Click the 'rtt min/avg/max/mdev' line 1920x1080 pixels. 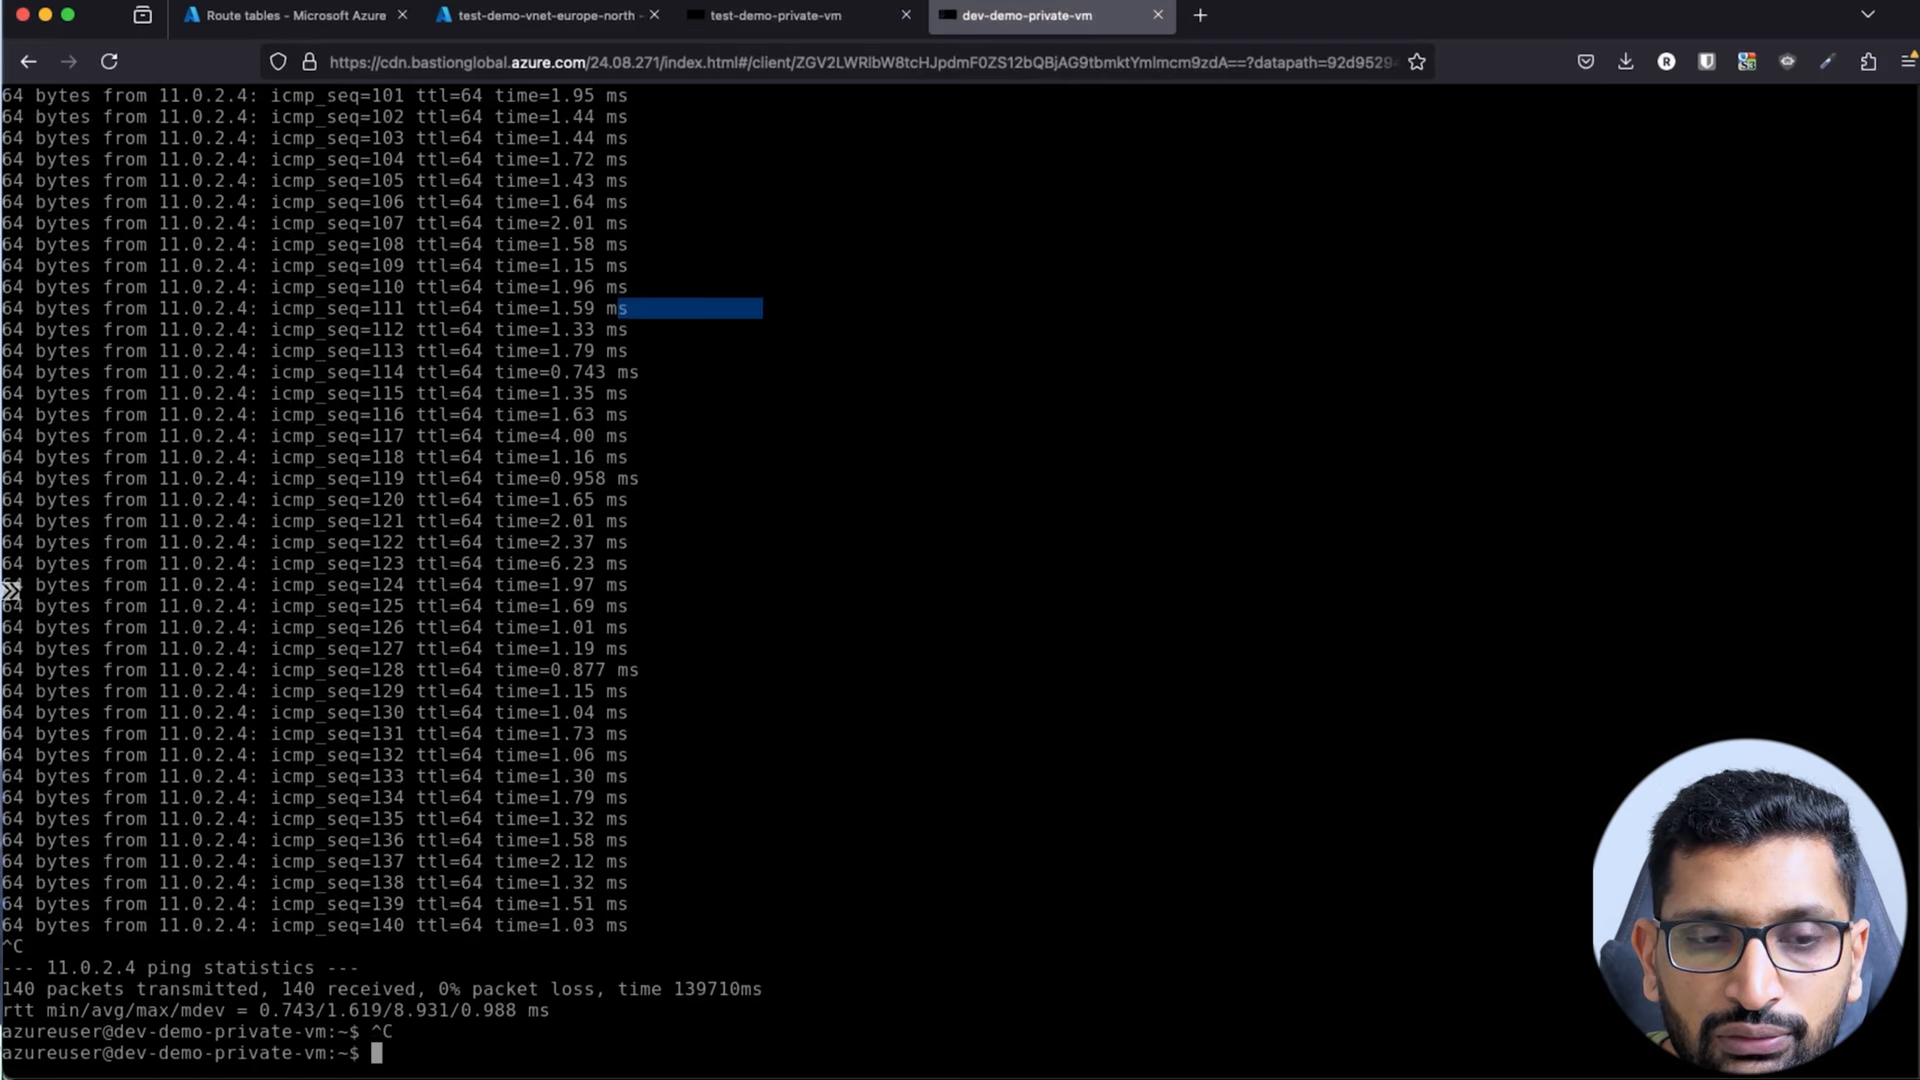coord(275,1010)
